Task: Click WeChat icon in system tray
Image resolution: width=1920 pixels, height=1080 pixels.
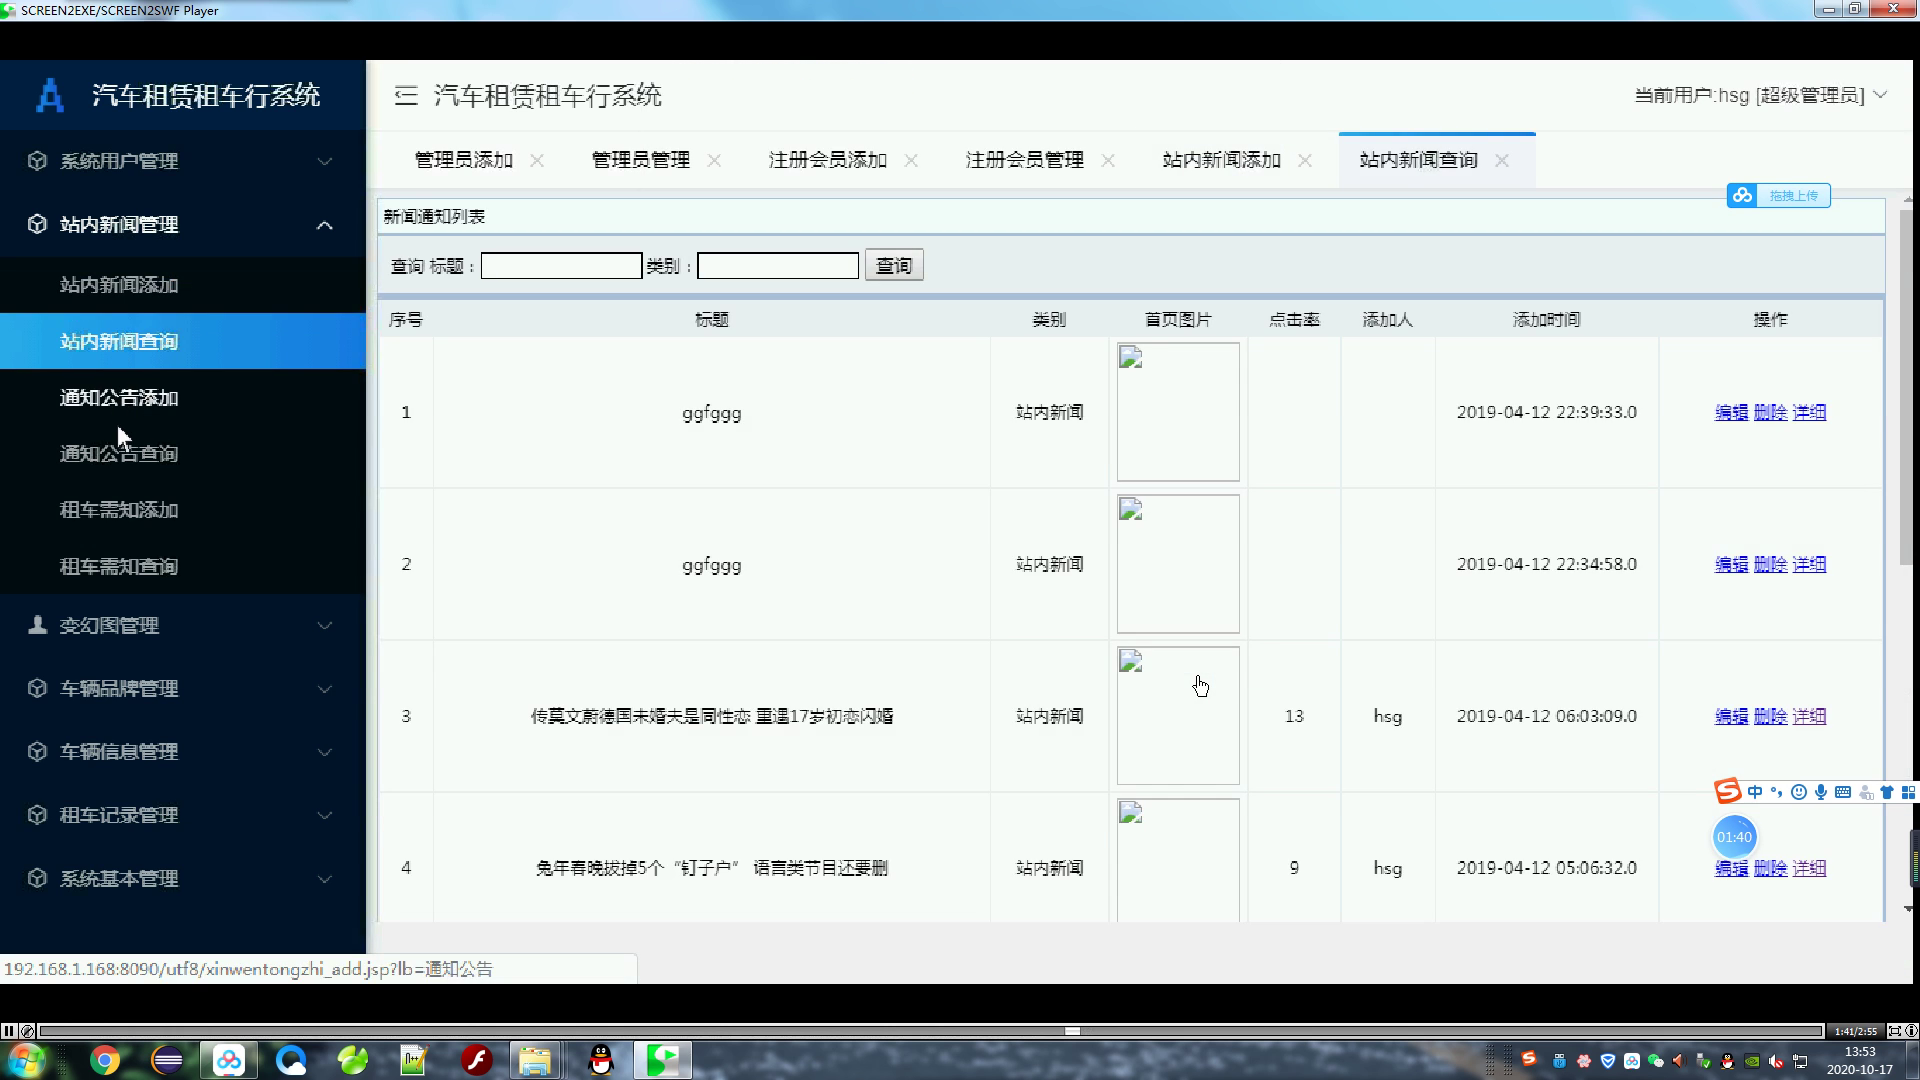Action: (x=1655, y=1061)
